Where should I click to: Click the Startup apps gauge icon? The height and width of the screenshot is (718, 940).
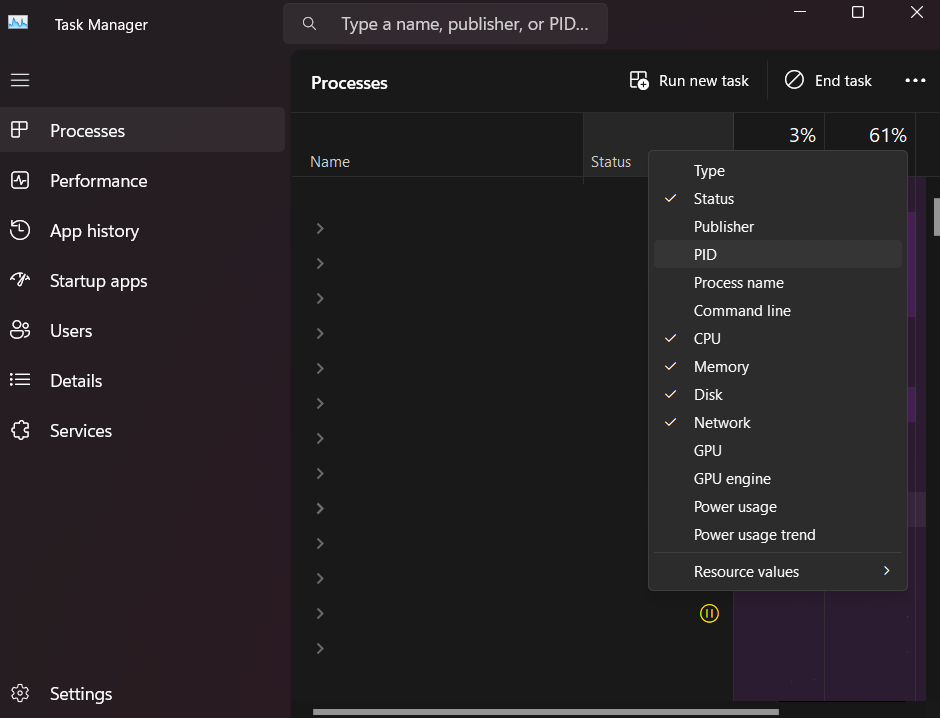tap(20, 279)
